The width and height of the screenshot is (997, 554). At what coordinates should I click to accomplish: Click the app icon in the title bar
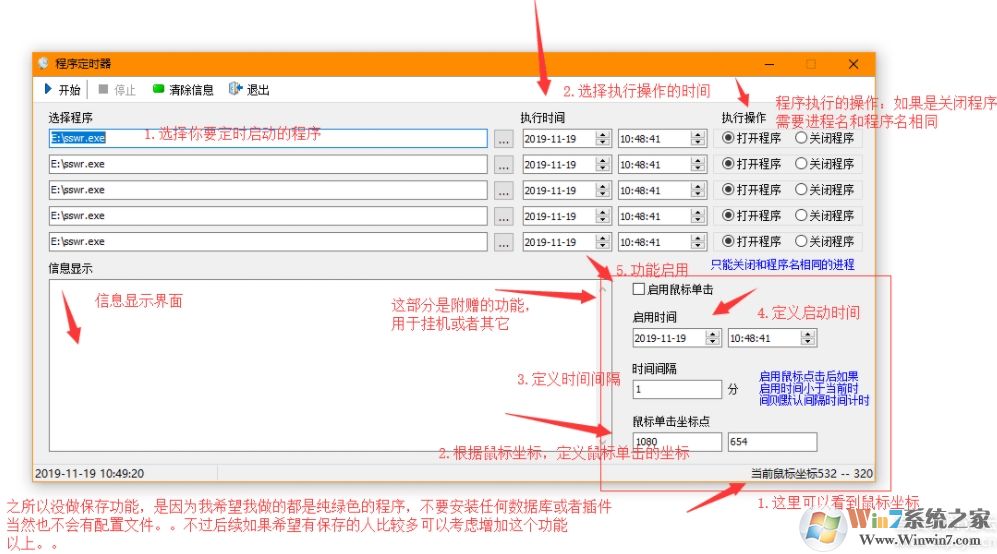(x=44, y=63)
